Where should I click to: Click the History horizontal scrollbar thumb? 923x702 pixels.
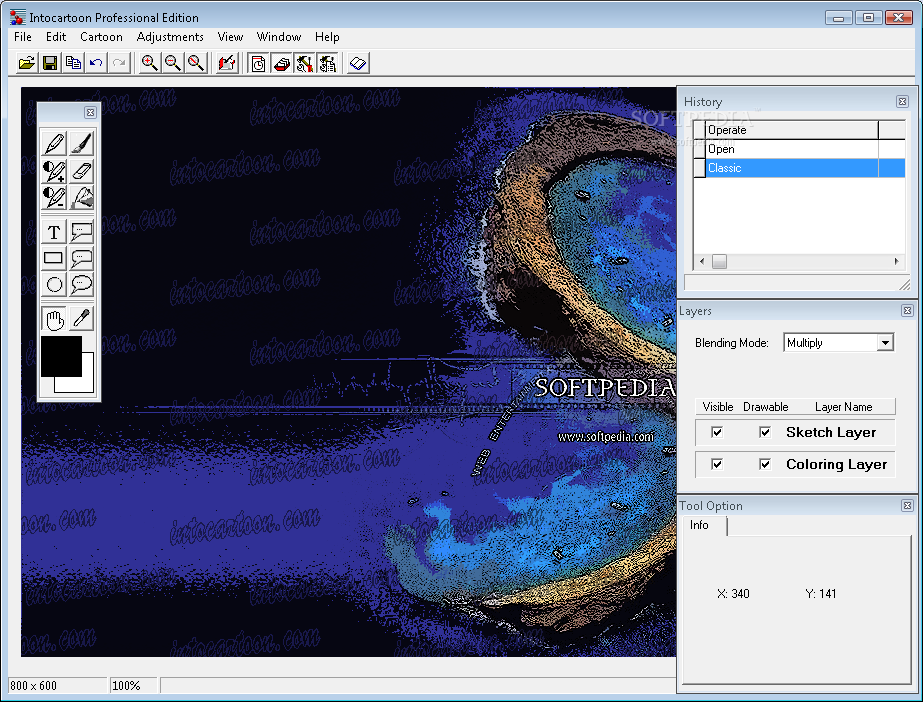(x=719, y=261)
